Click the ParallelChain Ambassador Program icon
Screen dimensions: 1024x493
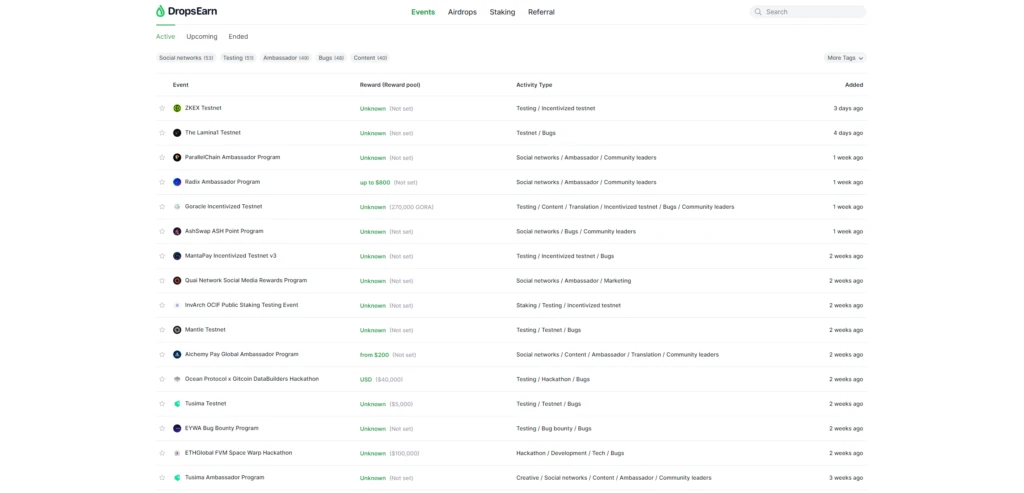pos(177,157)
